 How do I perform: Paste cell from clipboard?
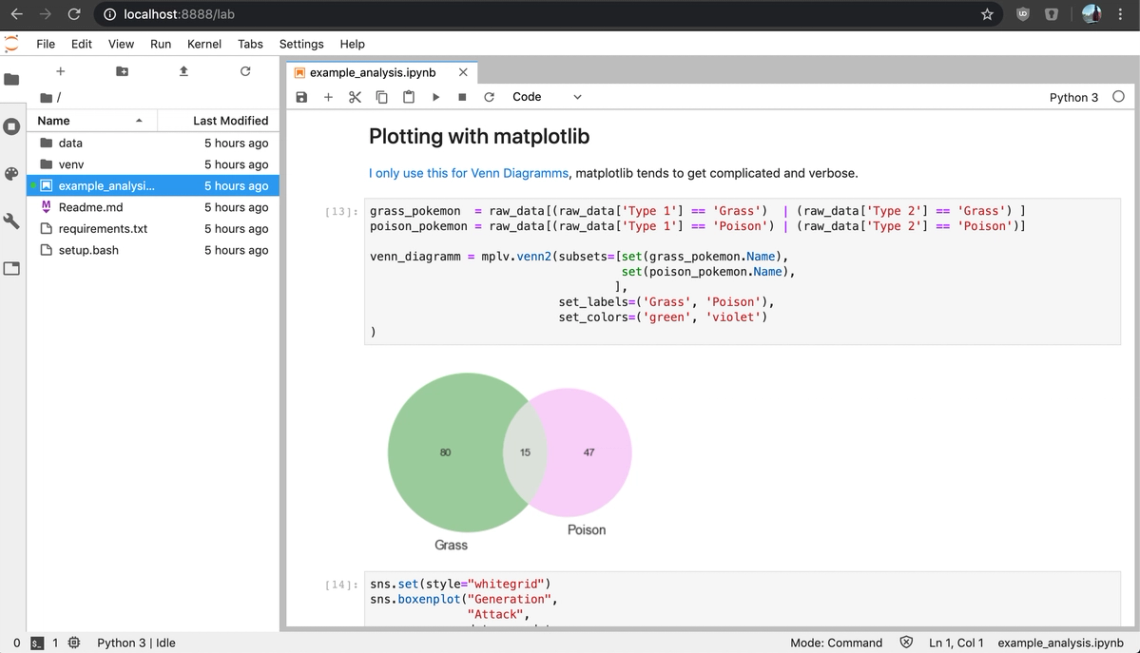[409, 97]
